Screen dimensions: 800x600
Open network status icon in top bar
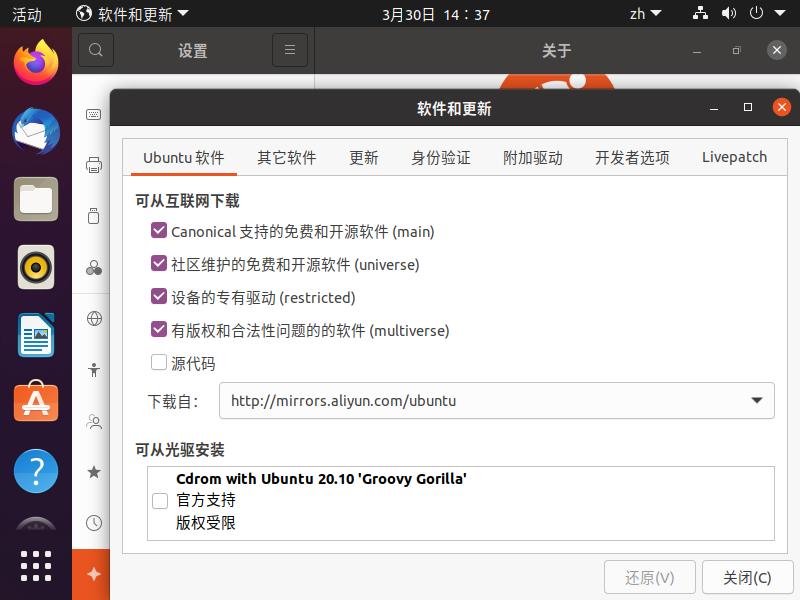700,13
